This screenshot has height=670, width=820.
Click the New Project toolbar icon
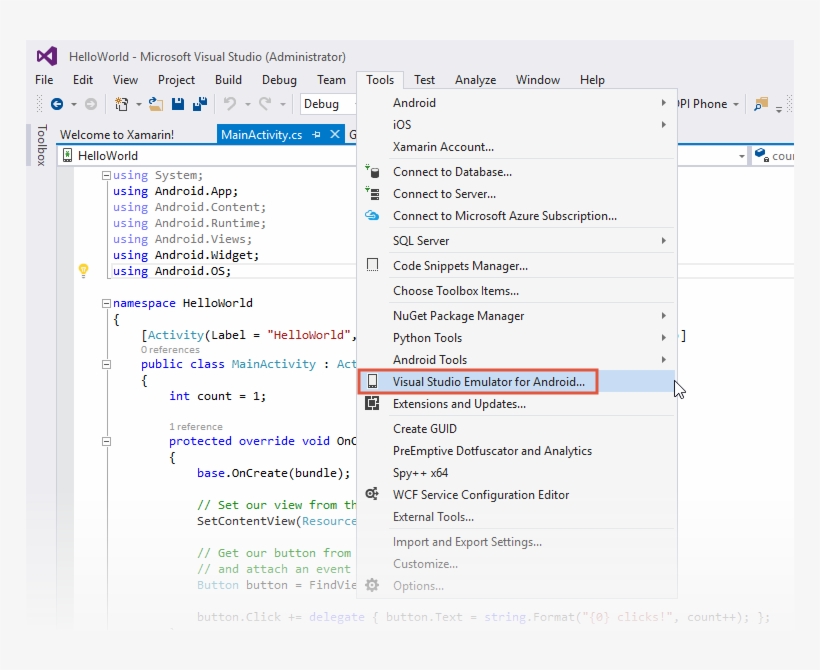click(122, 103)
